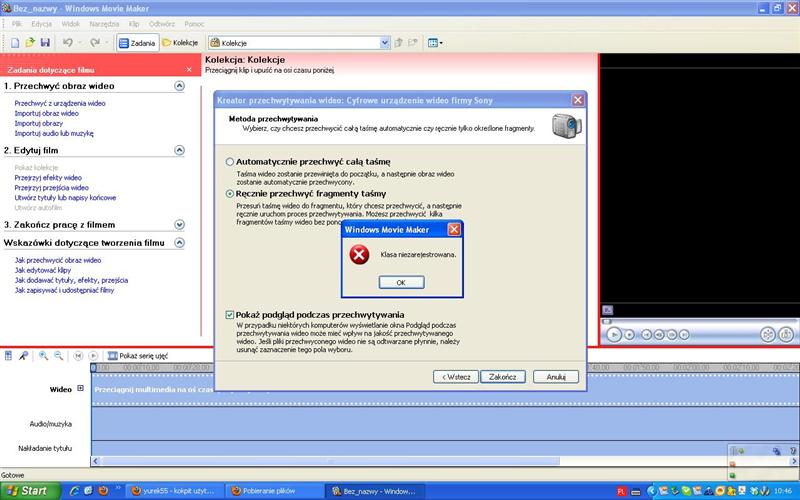Open the Plik menu
The height and width of the screenshot is (500, 800).
[x=17, y=24]
